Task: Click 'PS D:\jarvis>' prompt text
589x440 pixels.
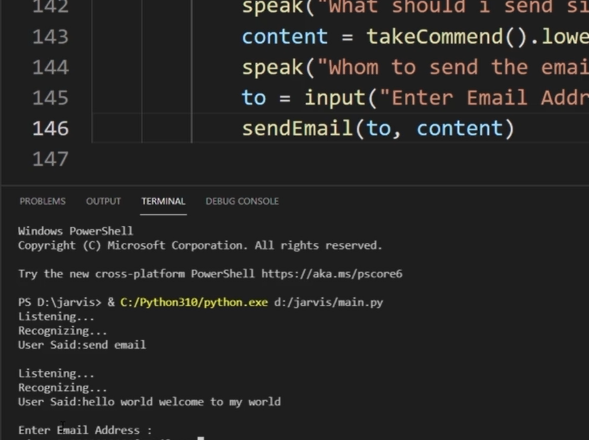Action: (60, 302)
